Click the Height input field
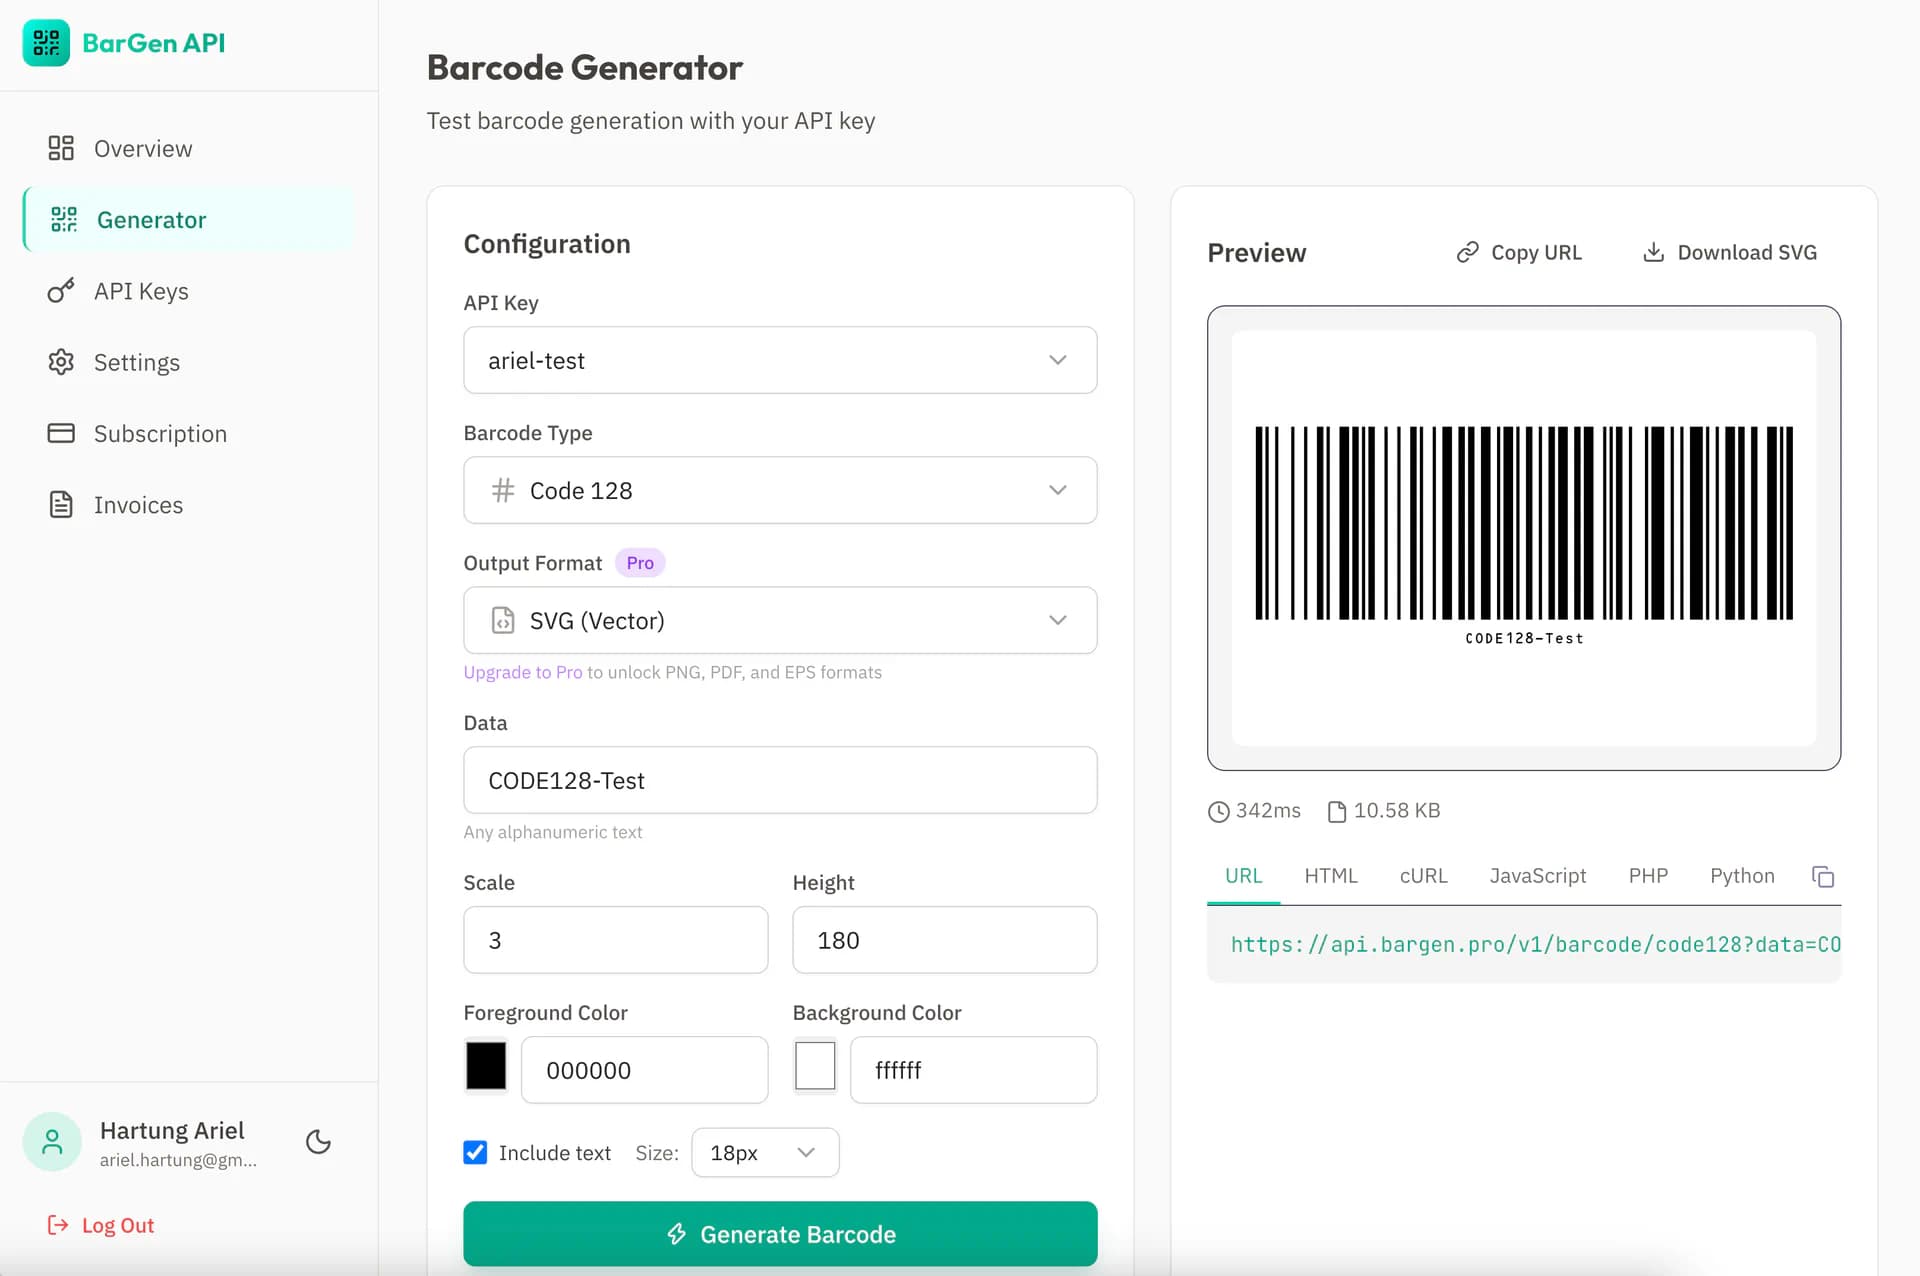The width and height of the screenshot is (1920, 1276). click(x=945, y=940)
